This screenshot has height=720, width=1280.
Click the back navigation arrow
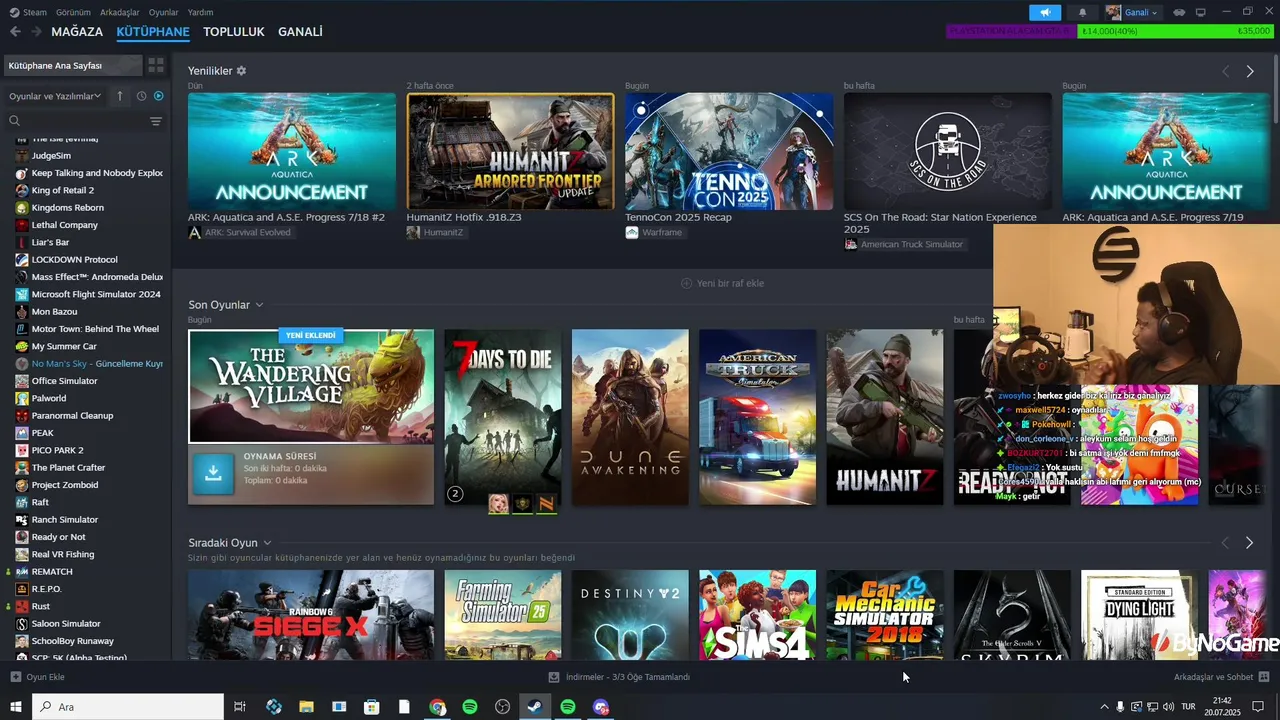click(15, 32)
